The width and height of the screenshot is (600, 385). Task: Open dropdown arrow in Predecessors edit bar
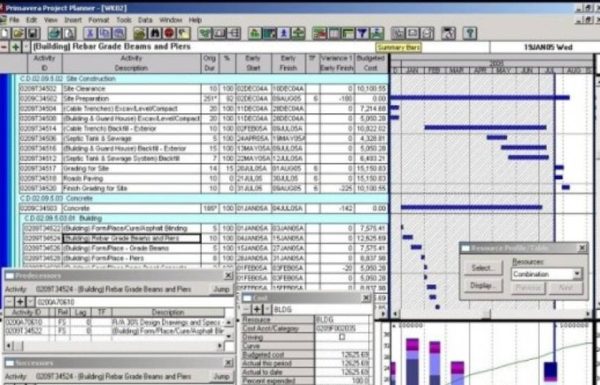(x=30, y=302)
